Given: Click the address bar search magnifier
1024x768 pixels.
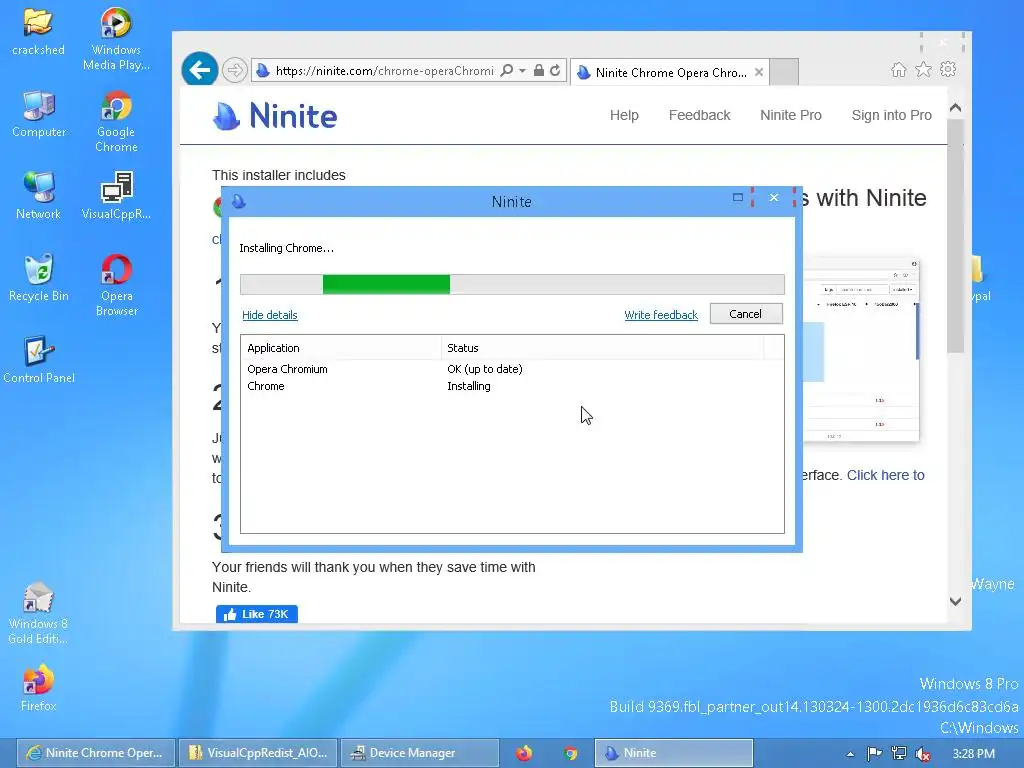Looking at the screenshot, I should (506, 71).
